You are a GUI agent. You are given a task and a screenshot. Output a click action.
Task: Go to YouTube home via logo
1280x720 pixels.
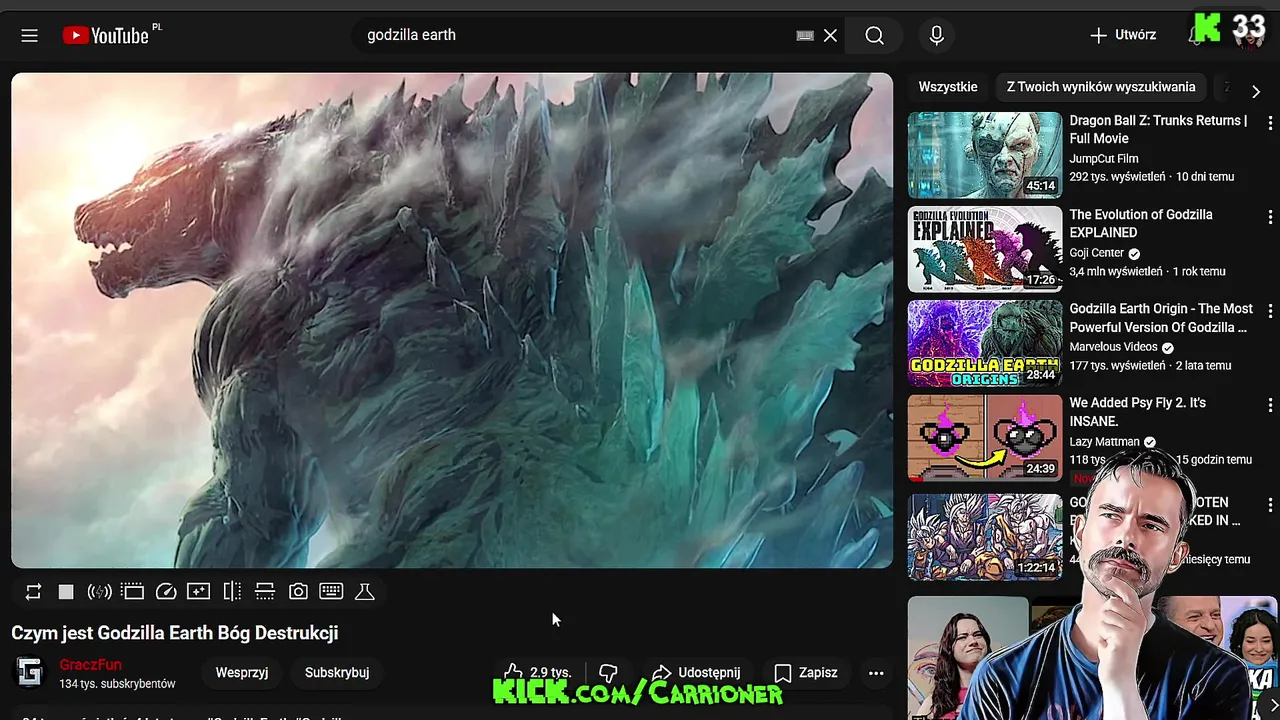(105, 36)
